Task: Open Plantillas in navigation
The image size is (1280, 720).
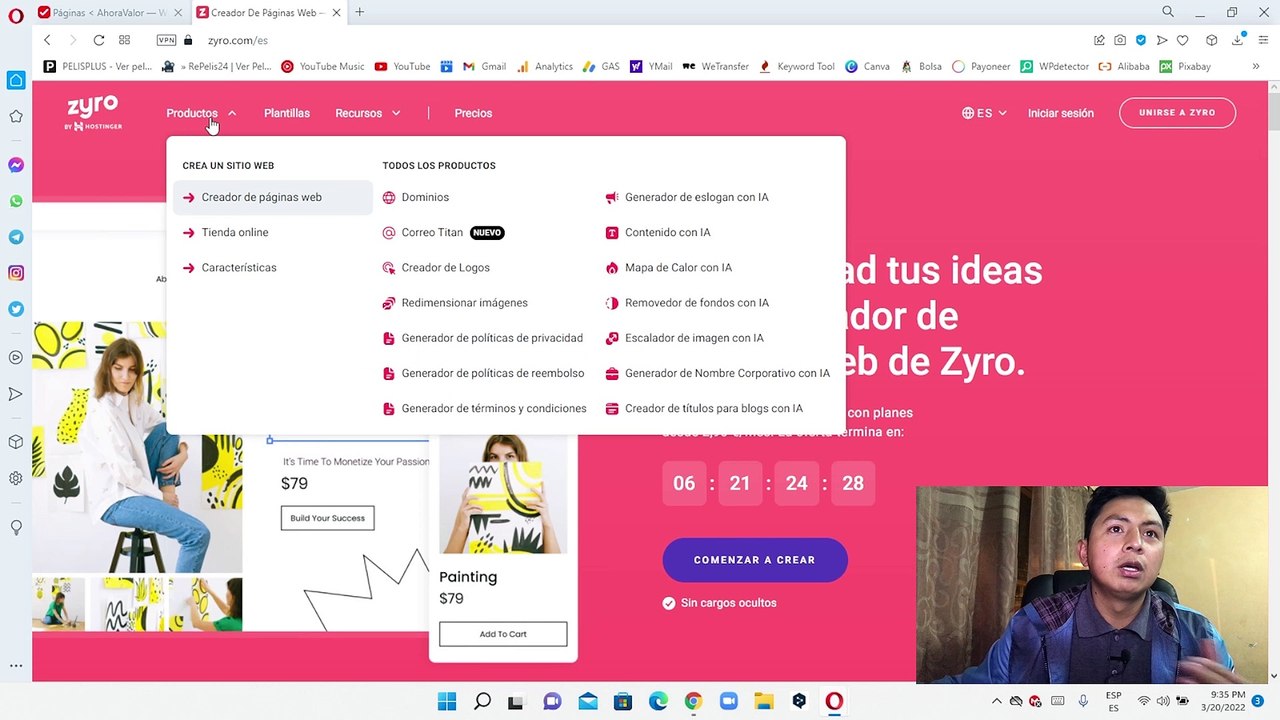Action: tap(287, 113)
